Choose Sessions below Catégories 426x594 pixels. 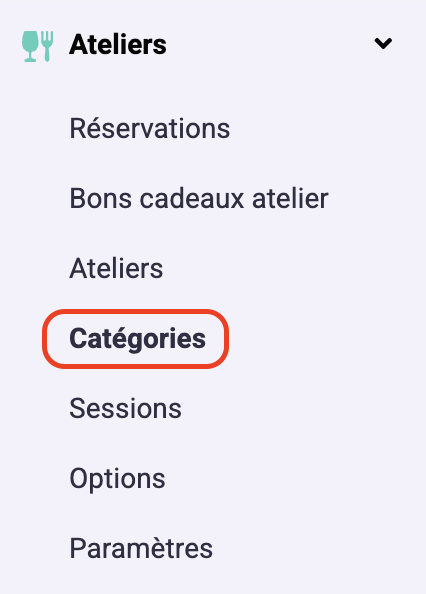pos(125,408)
